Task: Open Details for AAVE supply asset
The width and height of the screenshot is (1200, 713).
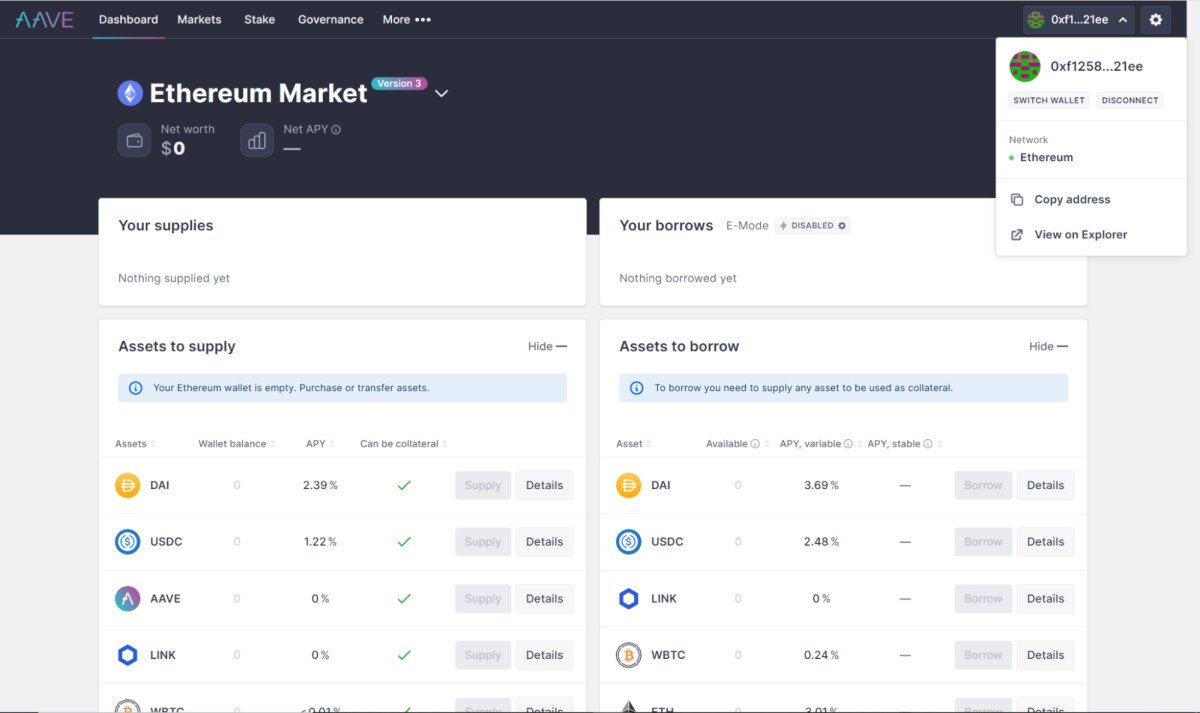Action: 544,598
